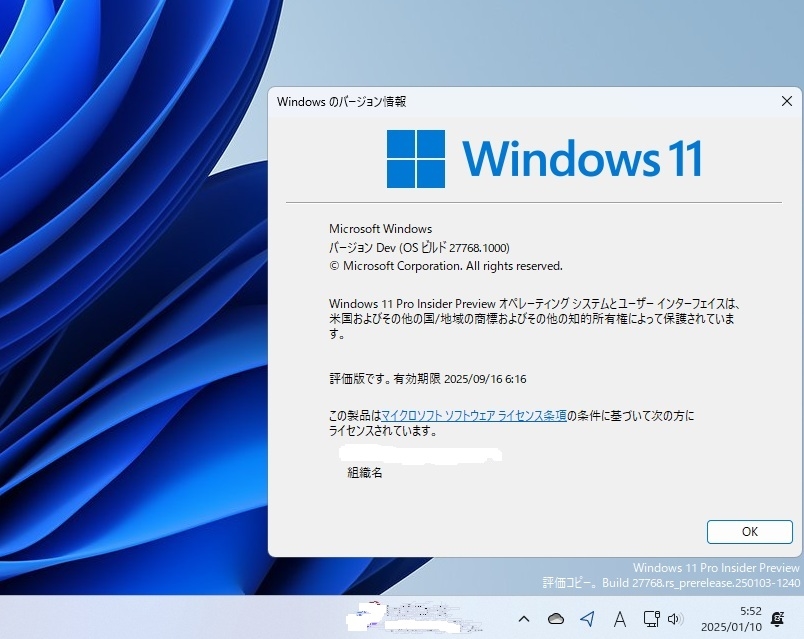Viewport: 804px width, 639px height.
Task: Click the Windows のバージョン情報 title bar text
Action: pos(341,102)
